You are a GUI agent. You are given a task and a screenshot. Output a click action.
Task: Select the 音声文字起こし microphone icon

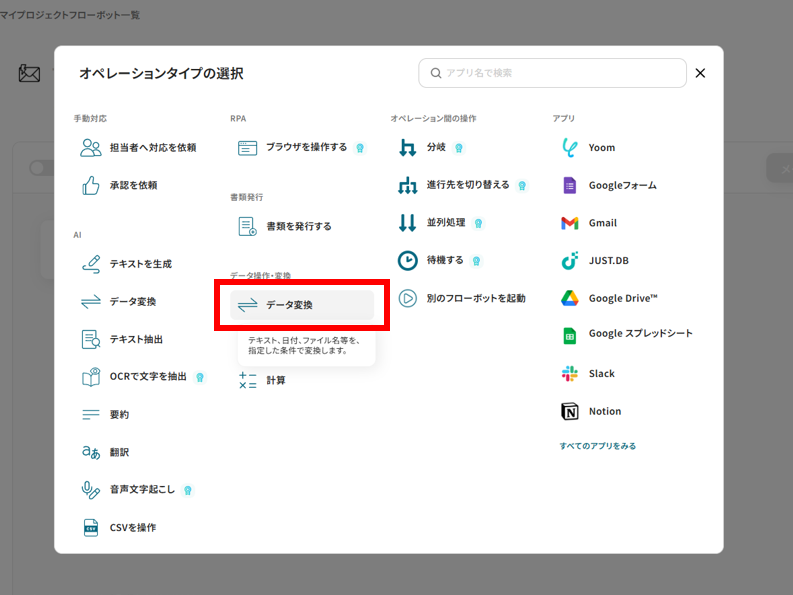tap(91, 490)
